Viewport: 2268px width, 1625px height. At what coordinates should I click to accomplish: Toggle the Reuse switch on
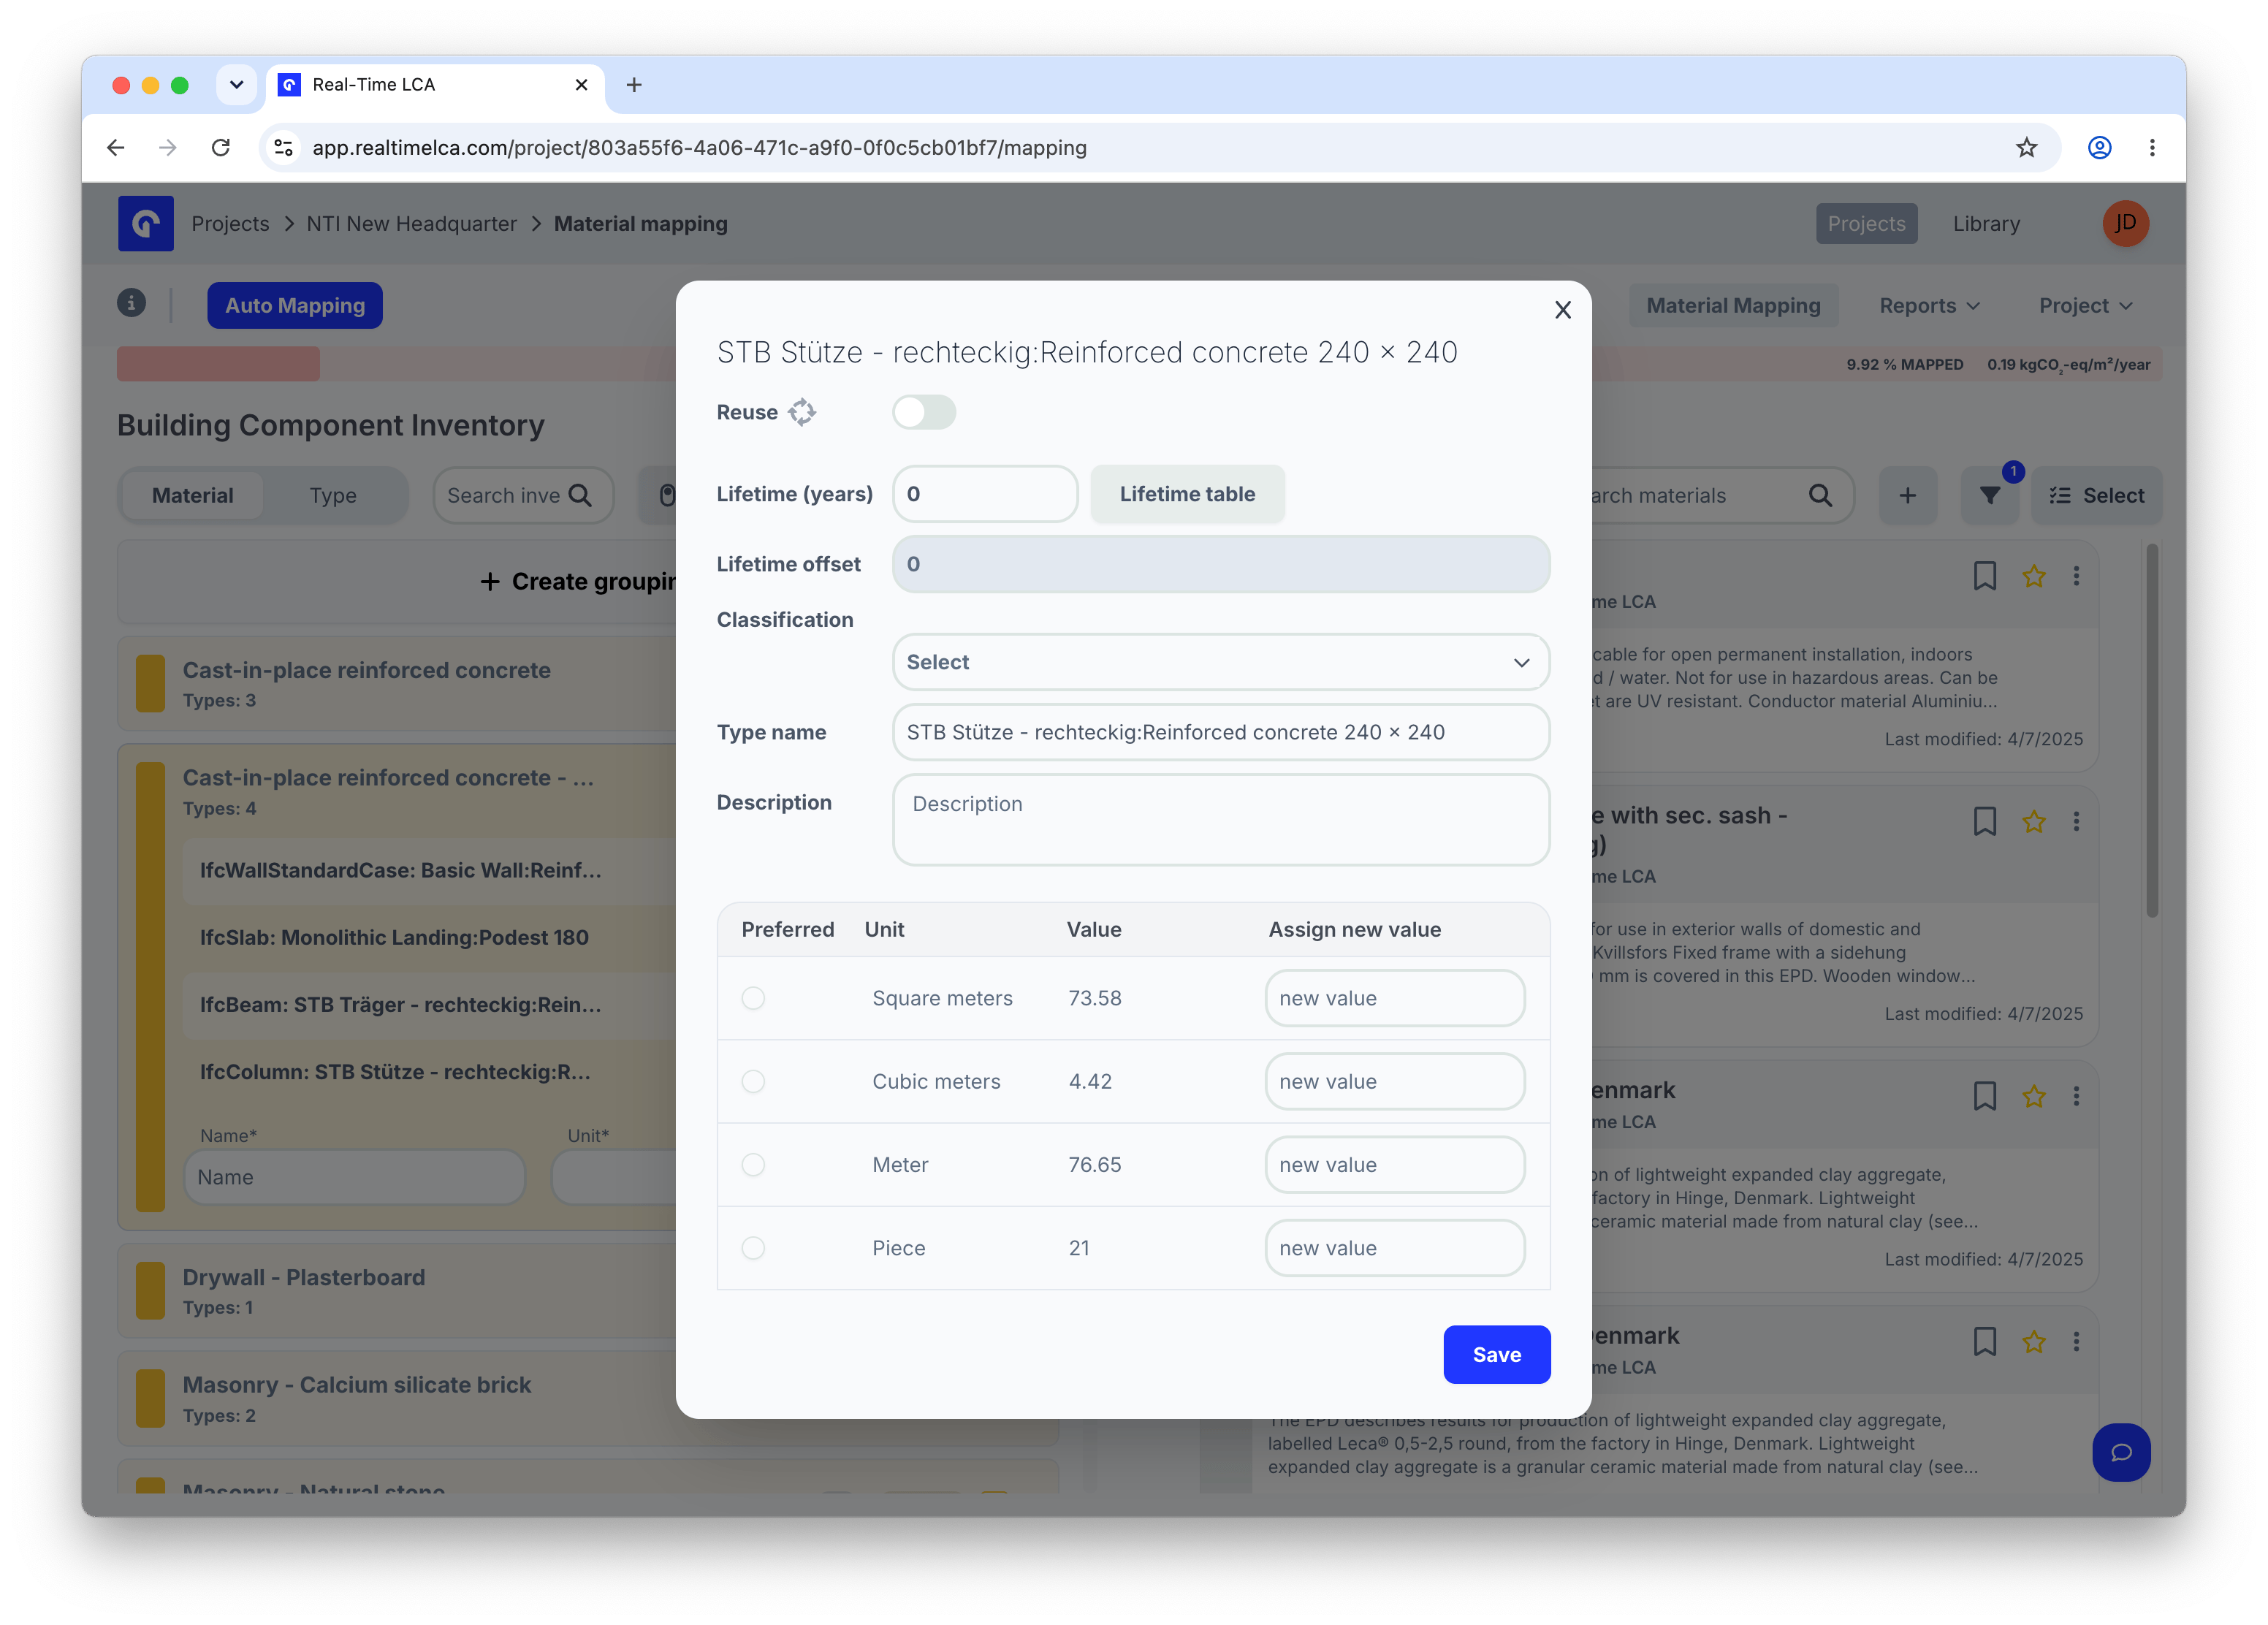pos(924,412)
